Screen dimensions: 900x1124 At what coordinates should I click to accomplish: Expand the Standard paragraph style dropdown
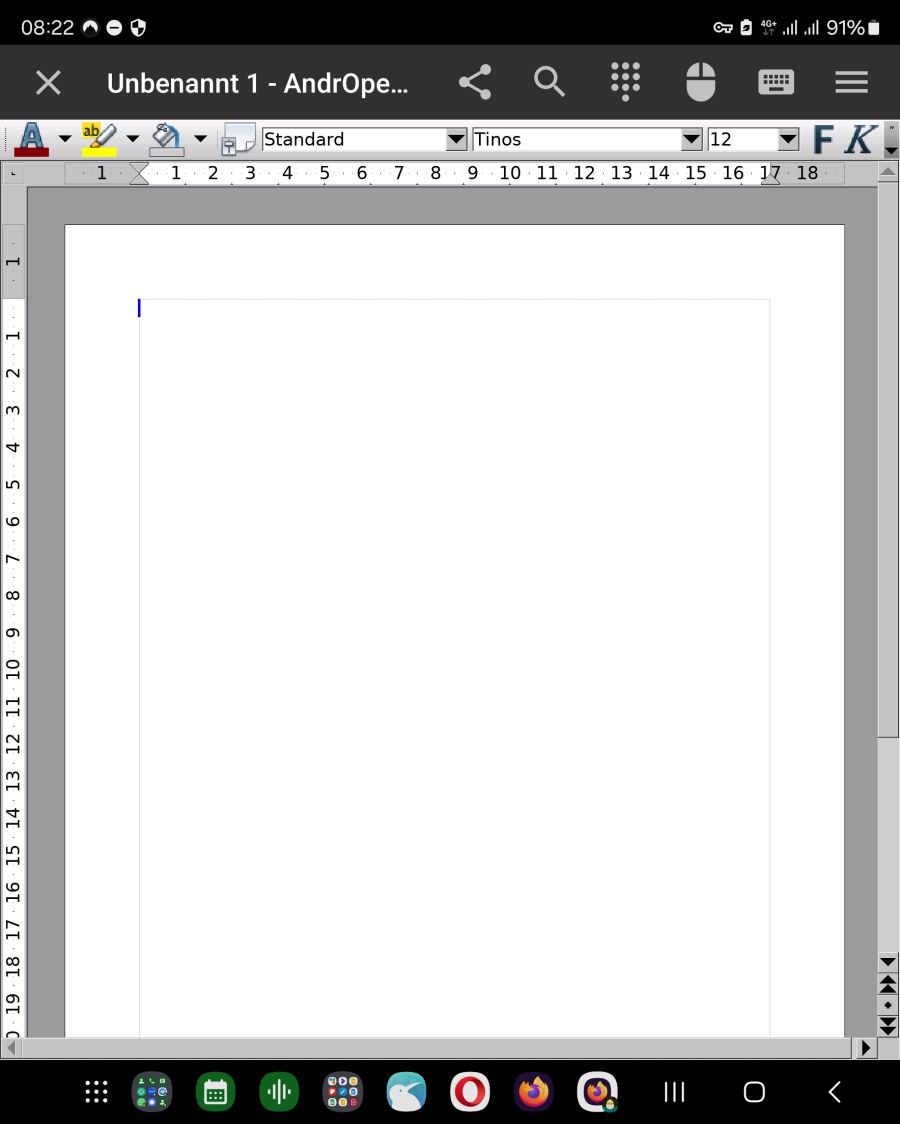[x=456, y=140]
